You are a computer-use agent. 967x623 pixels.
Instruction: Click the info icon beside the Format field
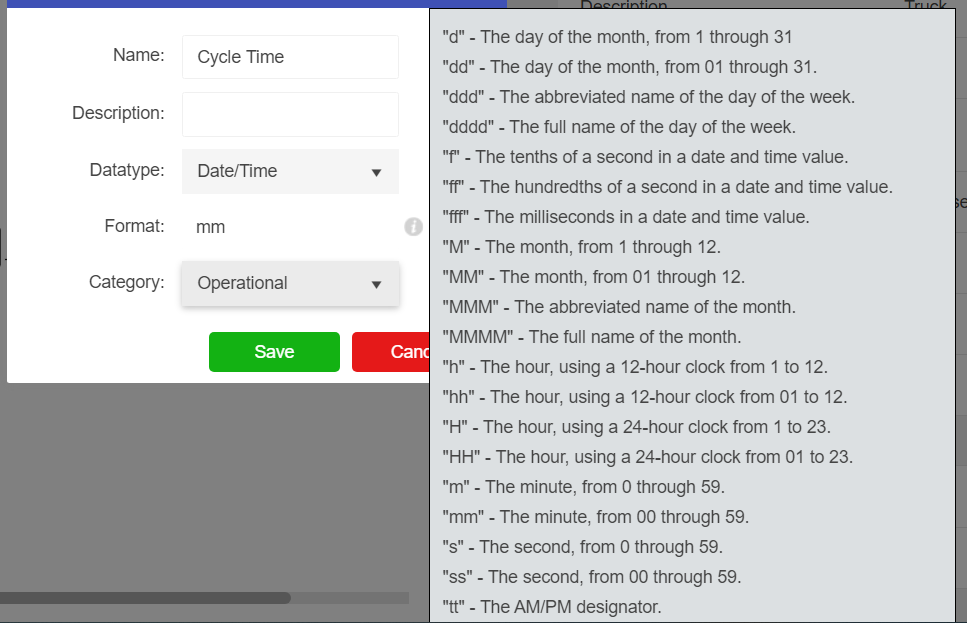(413, 227)
